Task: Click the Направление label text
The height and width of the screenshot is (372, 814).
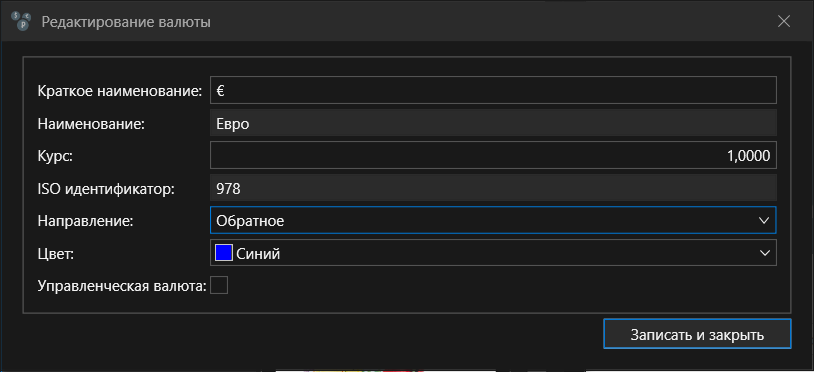Action: (86, 221)
